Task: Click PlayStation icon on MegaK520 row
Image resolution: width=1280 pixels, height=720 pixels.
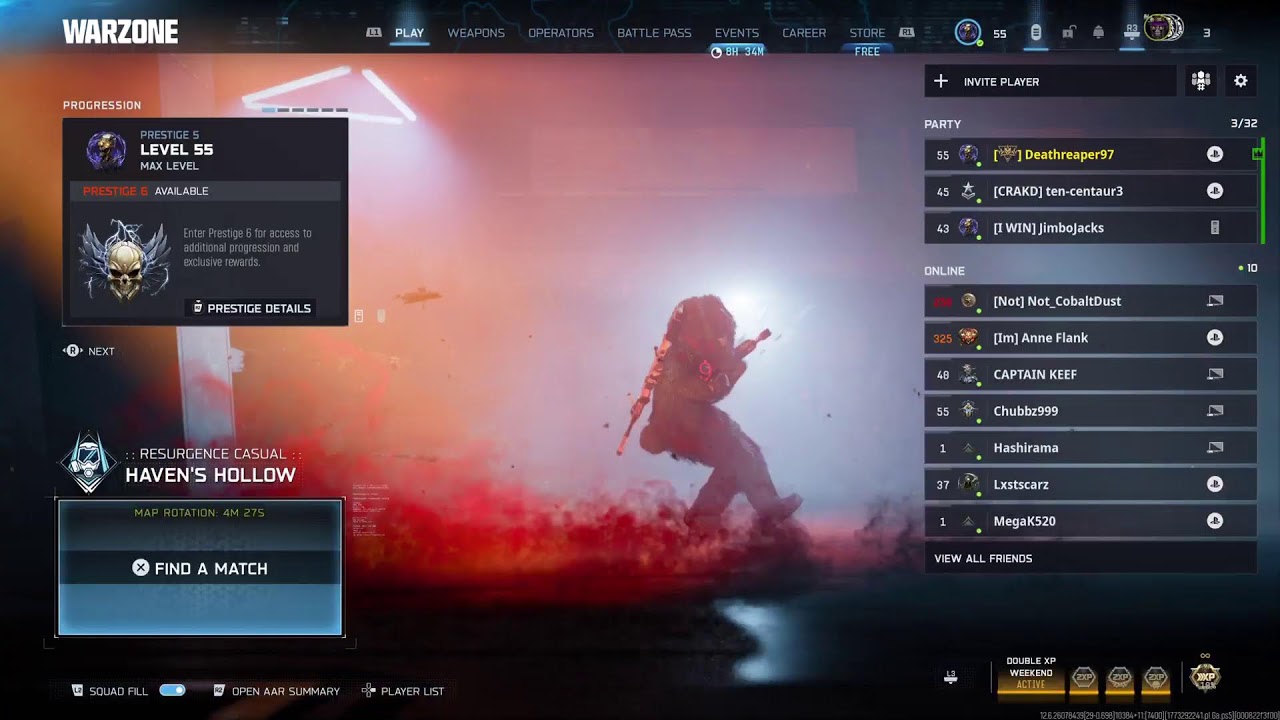Action: [1214, 521]
